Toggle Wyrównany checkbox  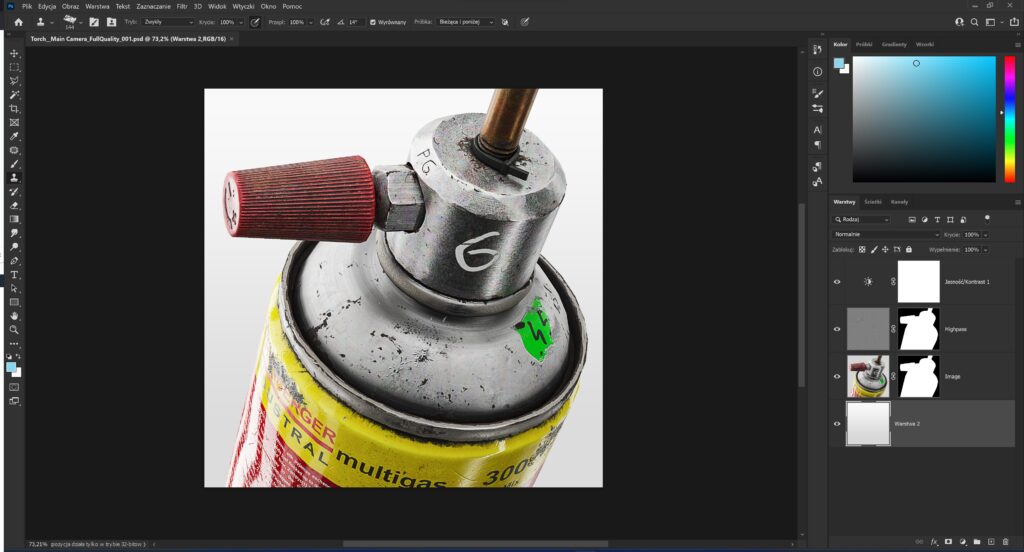click(373, 22)
